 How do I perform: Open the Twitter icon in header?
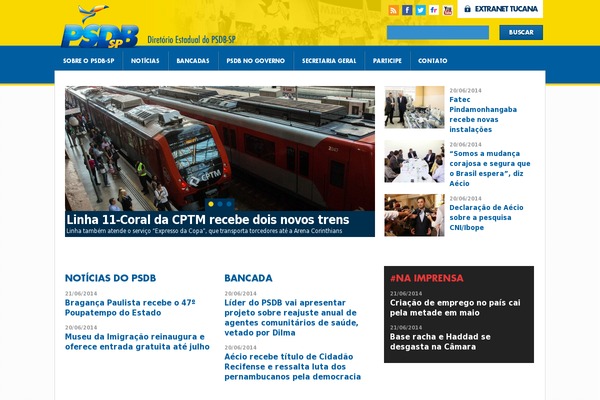421,10
